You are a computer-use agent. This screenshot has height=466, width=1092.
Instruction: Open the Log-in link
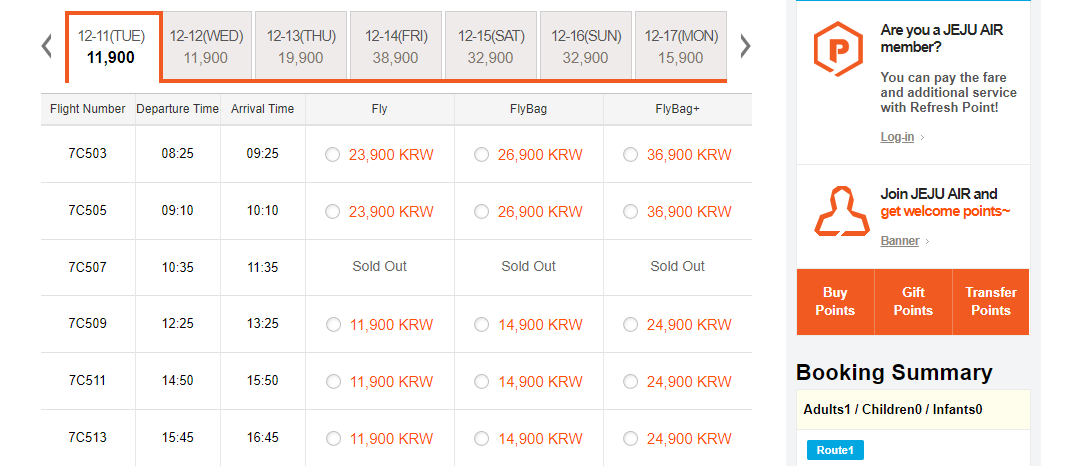(x=897, y=137)
